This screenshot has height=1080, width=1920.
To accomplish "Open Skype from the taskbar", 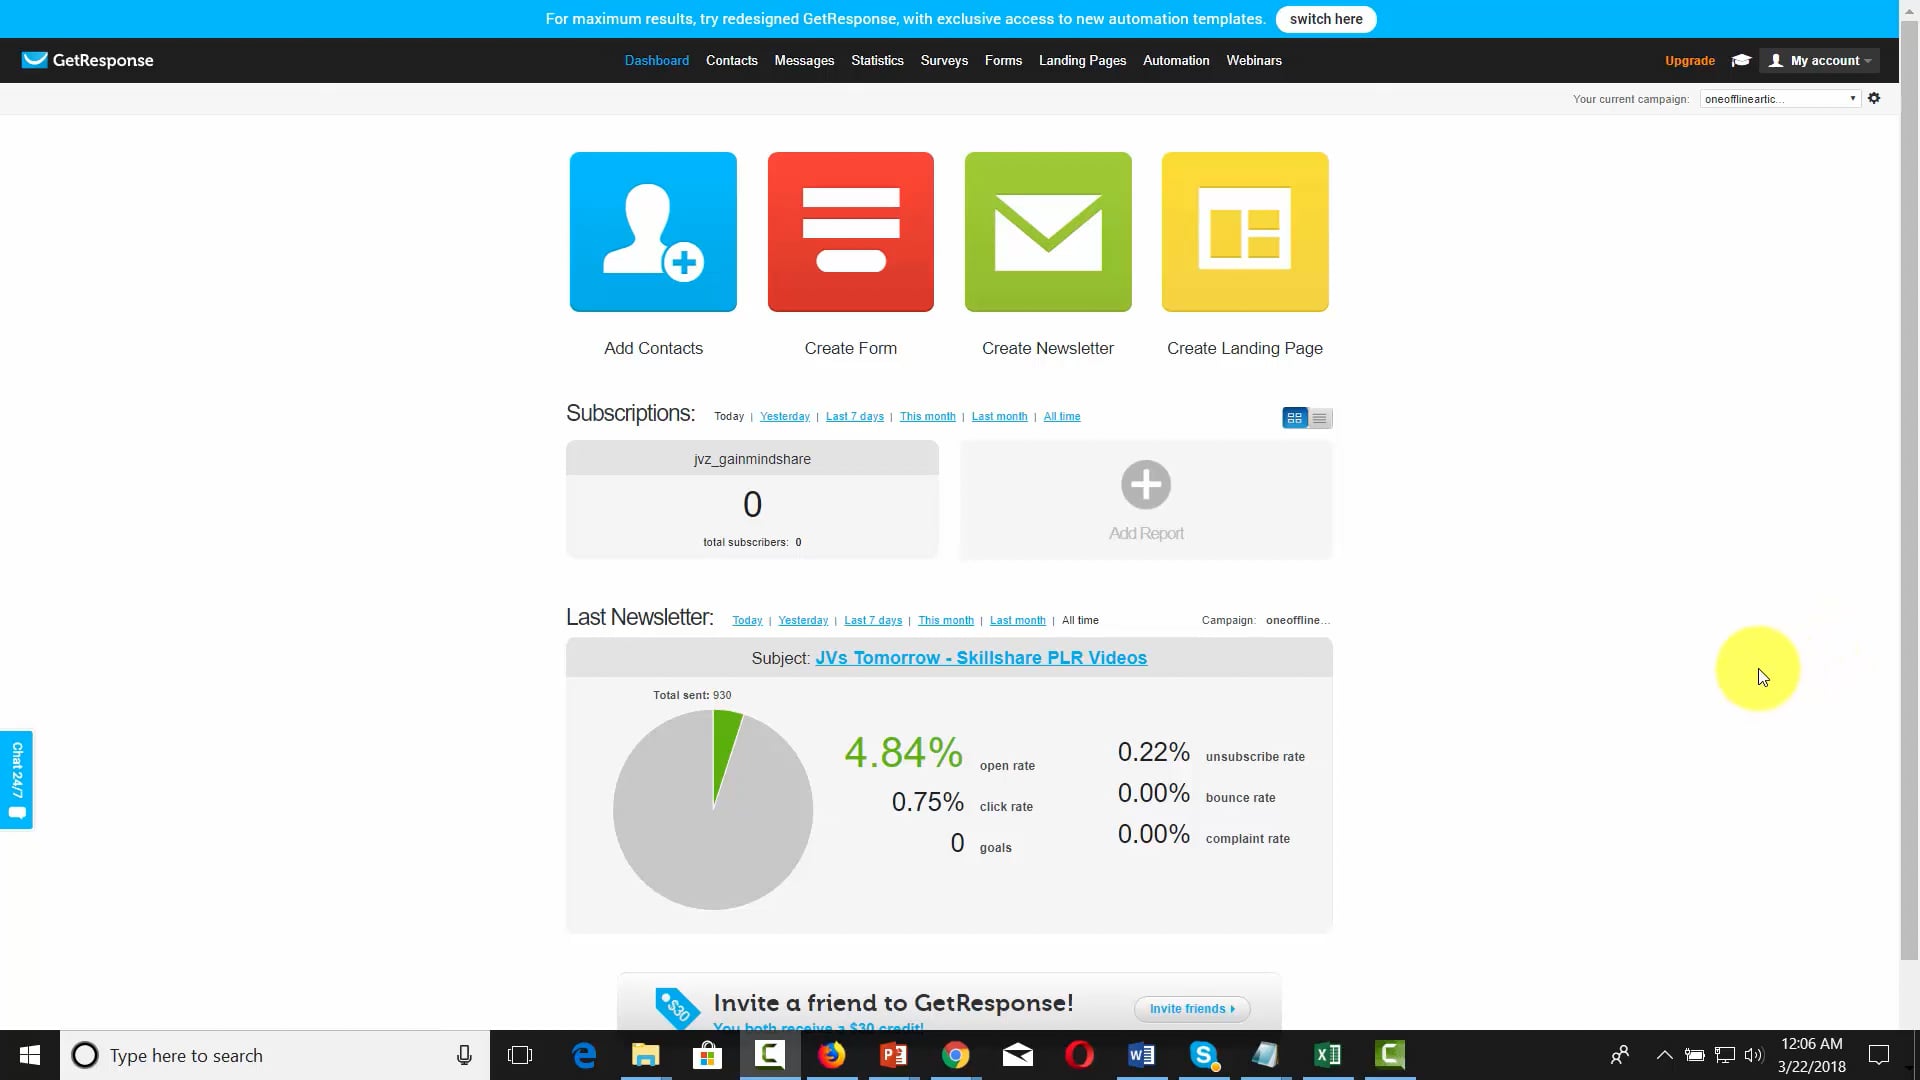I will (x=1204, y=1055).
